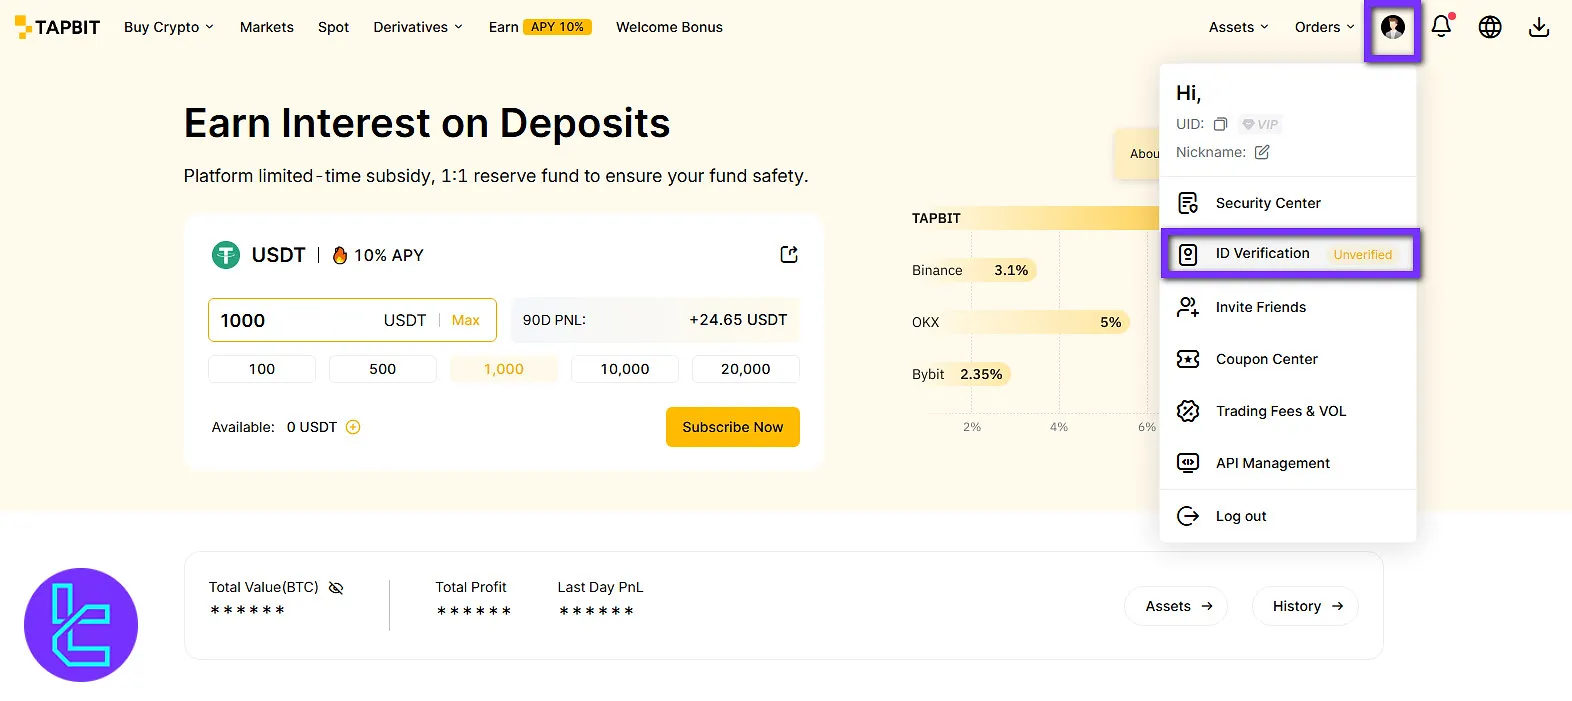Click the notification bell icon
The image size is (1572, 701).
point(1441,27)
